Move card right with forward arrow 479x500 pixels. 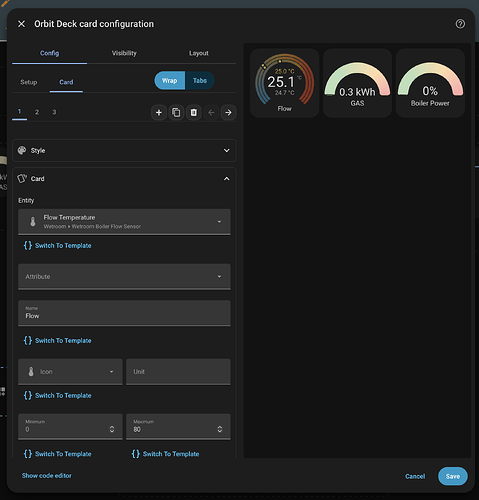(228, 113)
